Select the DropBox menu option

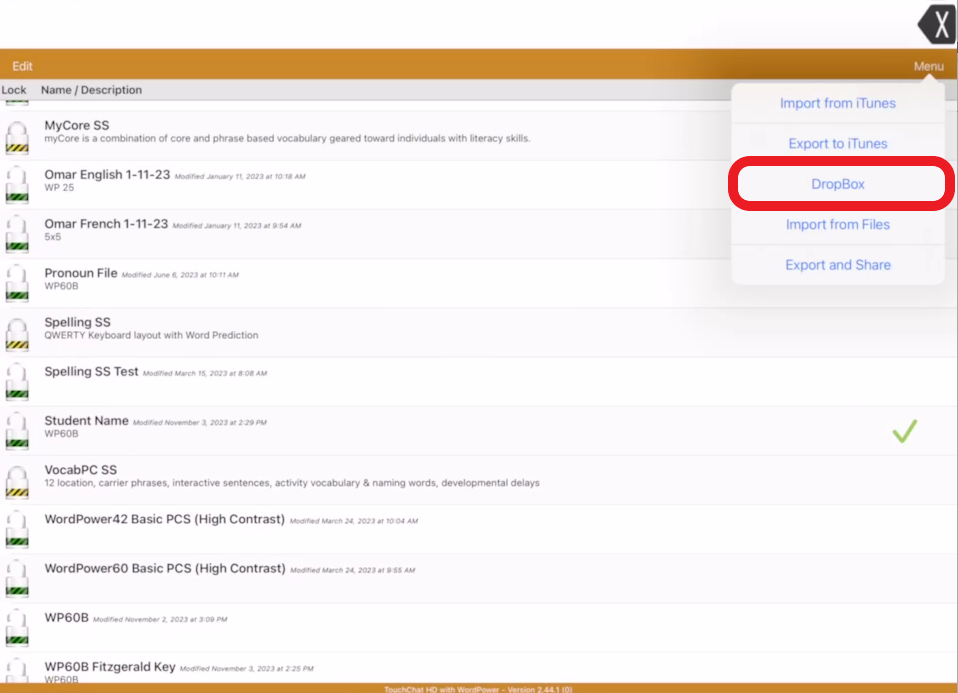pyautogui.click(x=838, y=184)
